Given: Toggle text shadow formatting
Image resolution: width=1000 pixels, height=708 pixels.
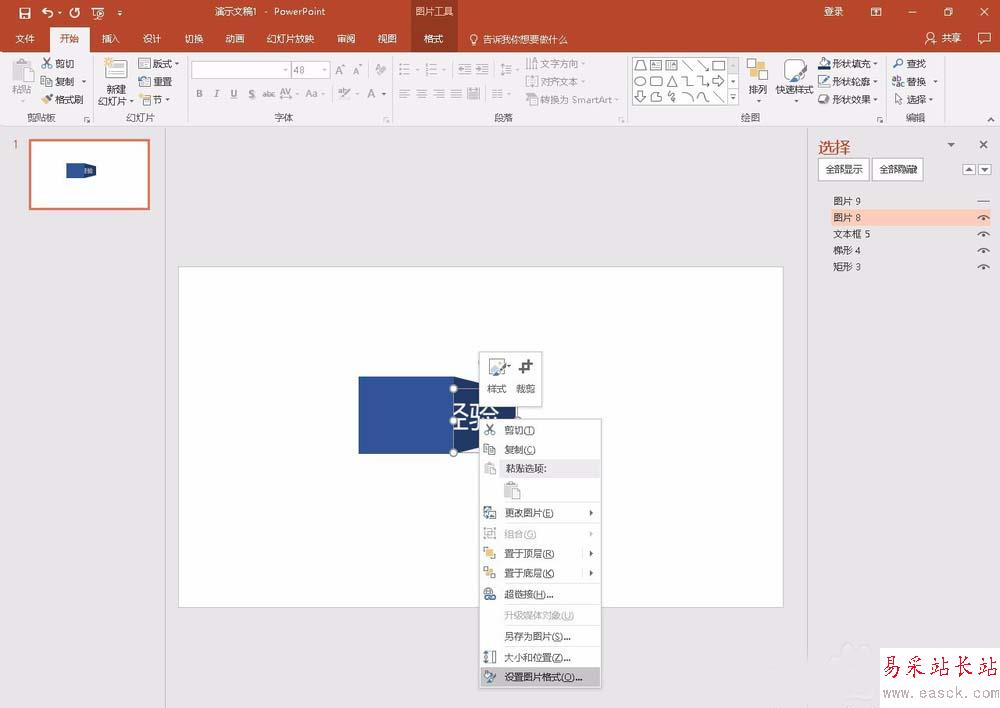Looking at the screenshot, I should tap(252, 94).
